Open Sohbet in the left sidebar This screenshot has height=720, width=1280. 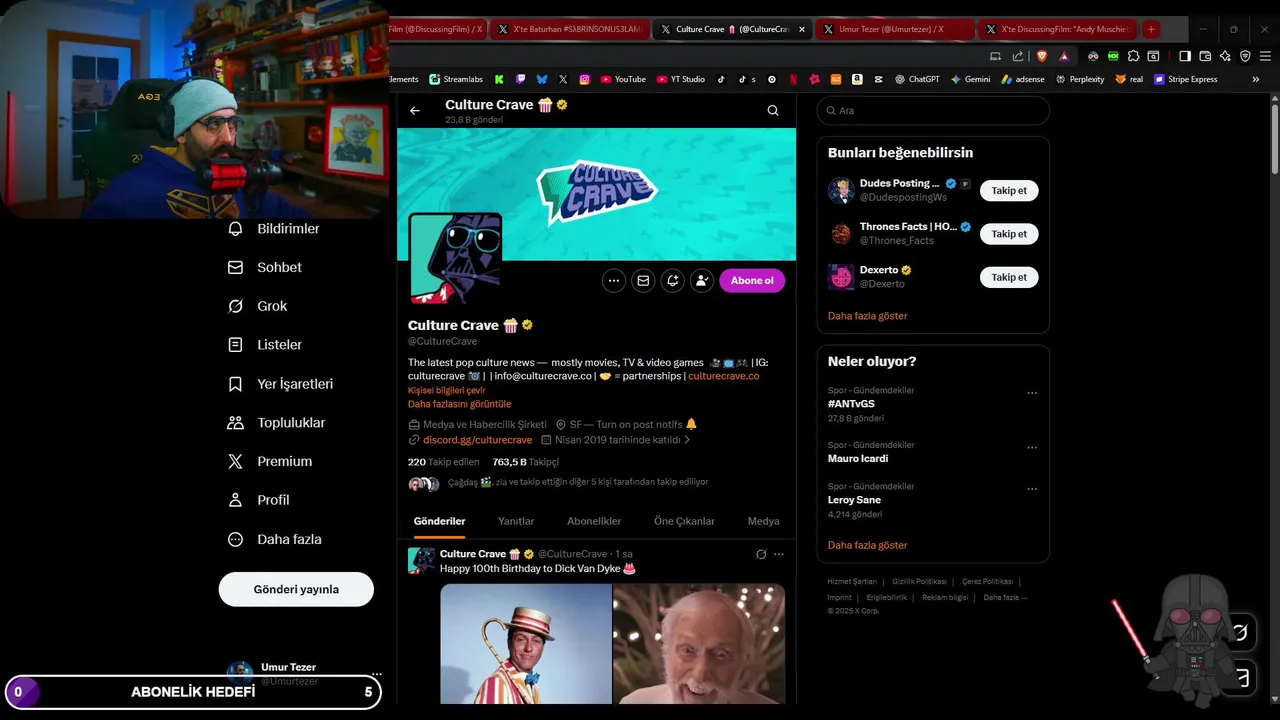[x=265, y=268]
